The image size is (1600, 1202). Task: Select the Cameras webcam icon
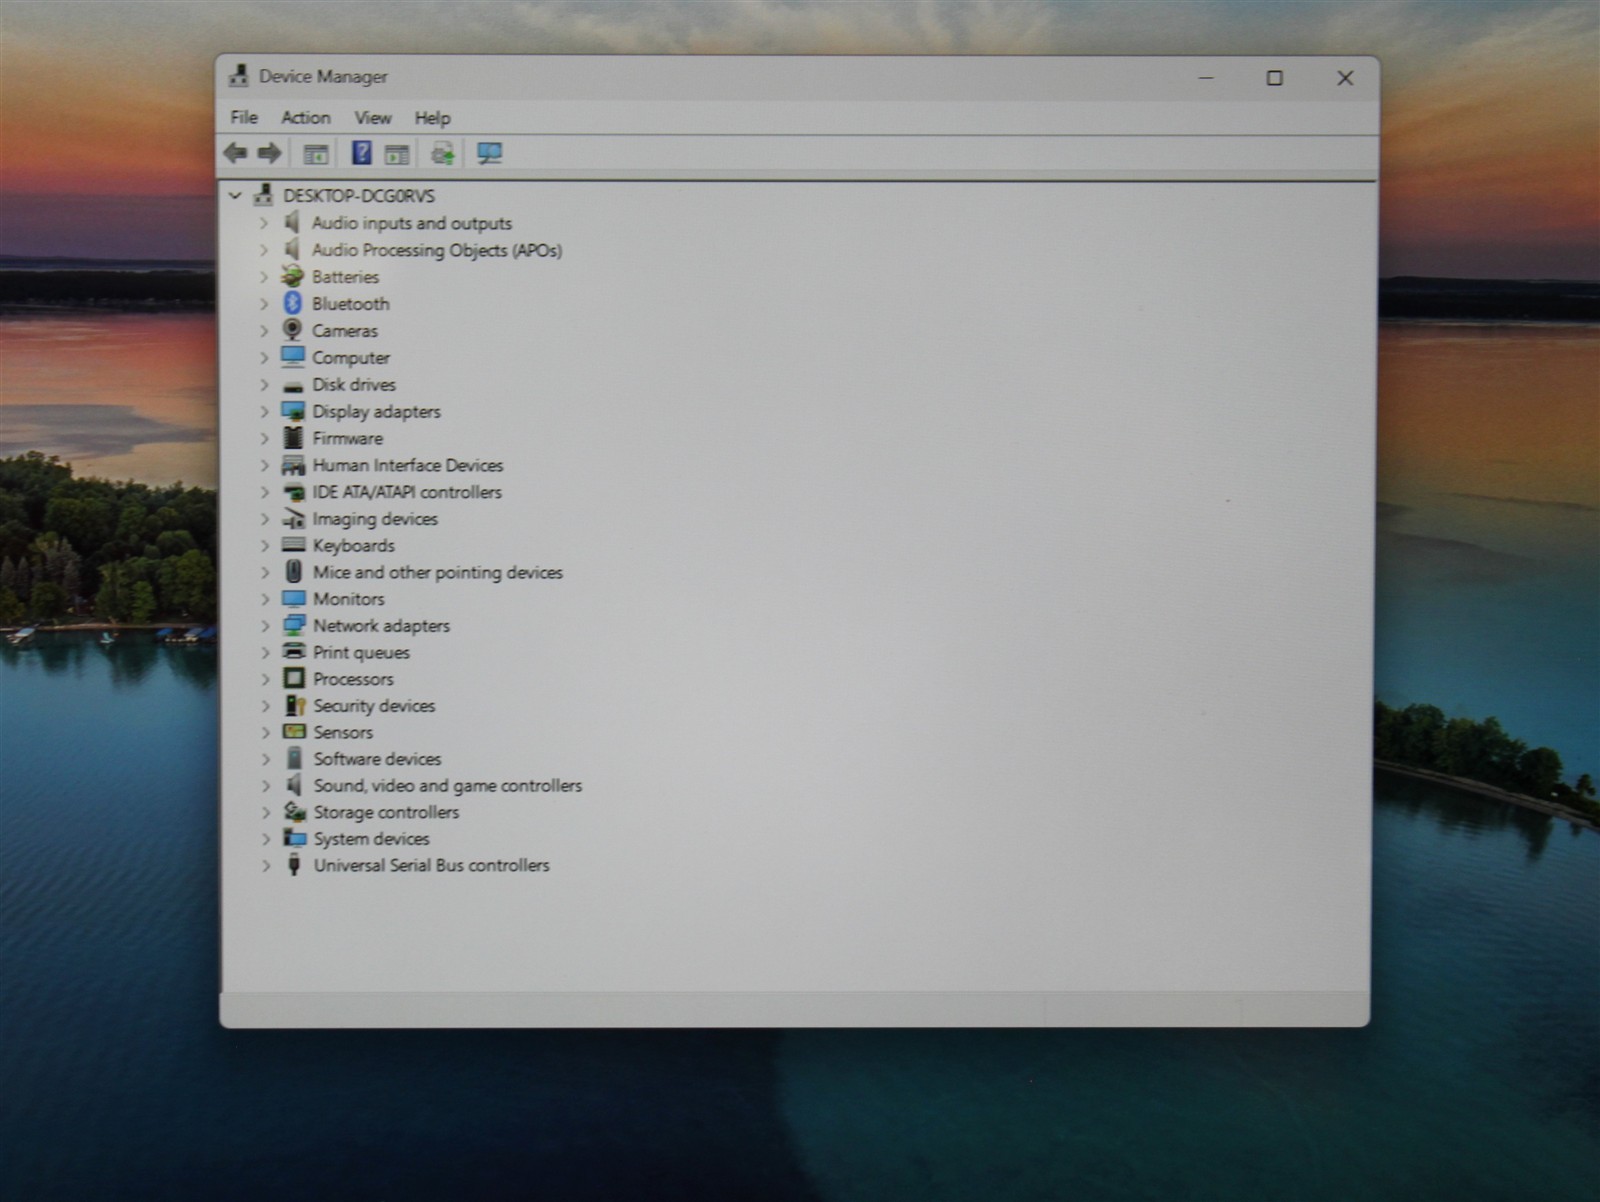coord(293,330)
